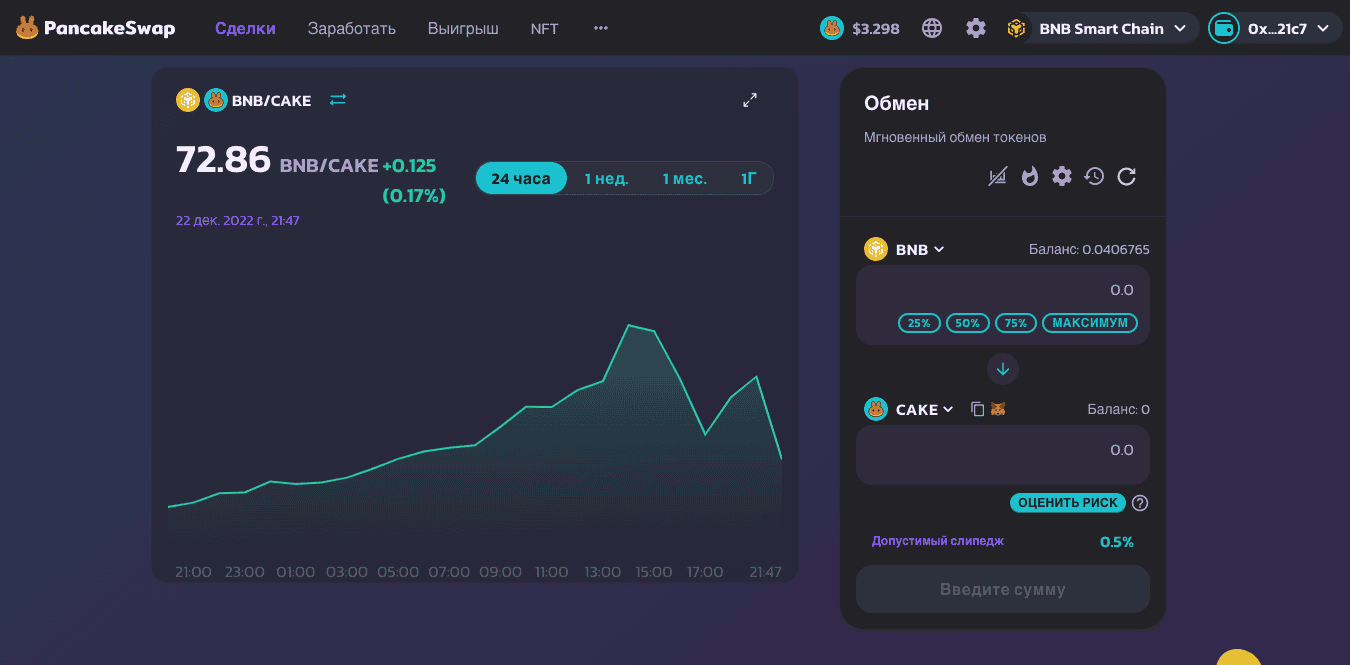Viewport: 1350px width, 665px height.
Task: Copy the CAKE token address
Action: [978, 409]
